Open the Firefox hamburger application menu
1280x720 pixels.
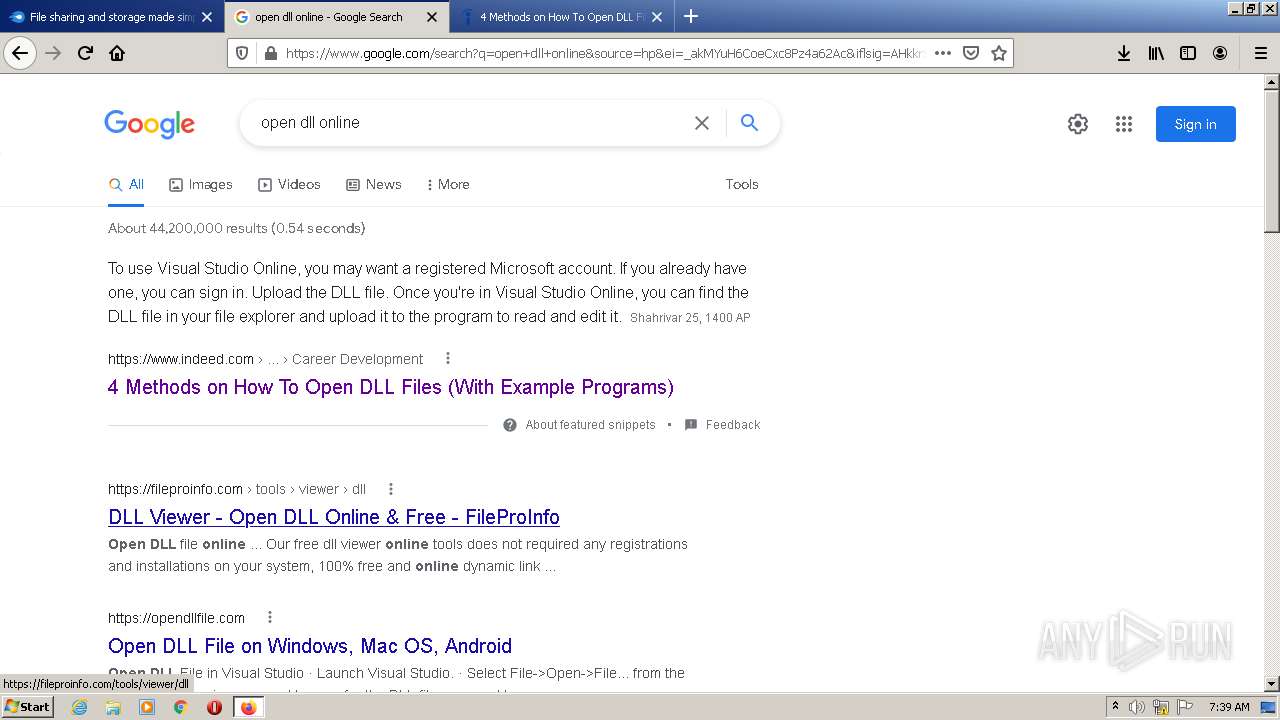click(x=1260, y=53)
